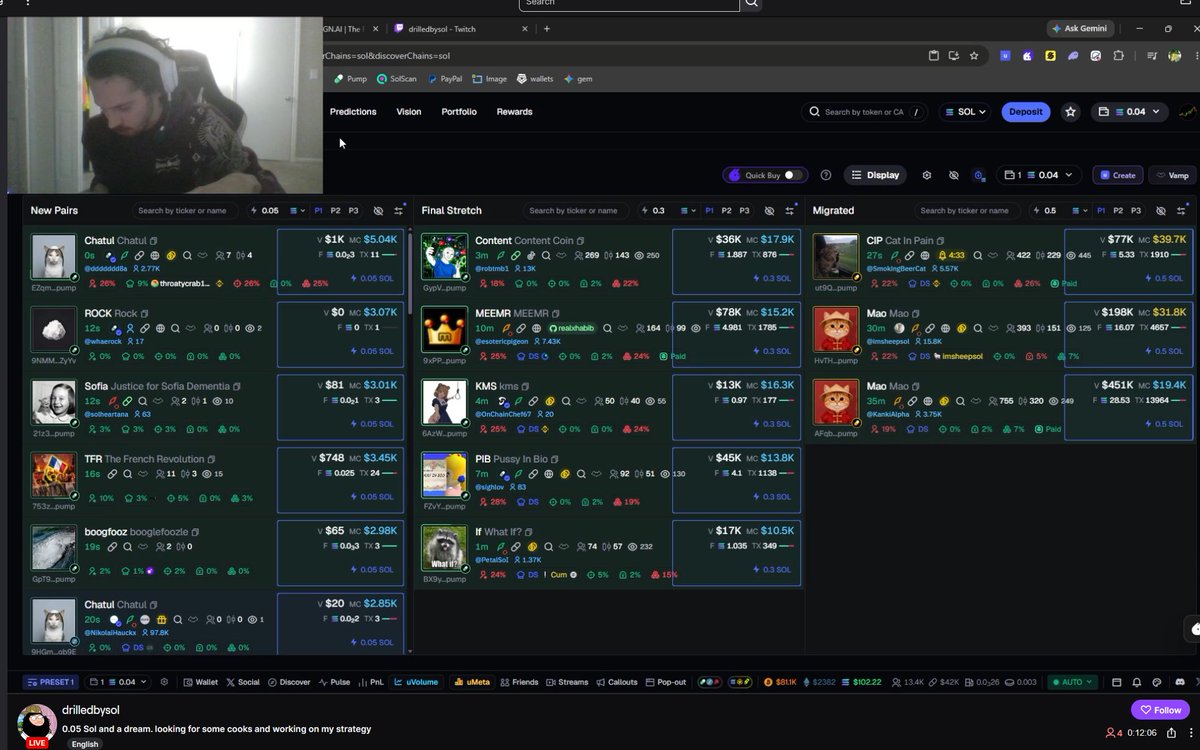Open Wallet in the bottom bar

(200, 682)
